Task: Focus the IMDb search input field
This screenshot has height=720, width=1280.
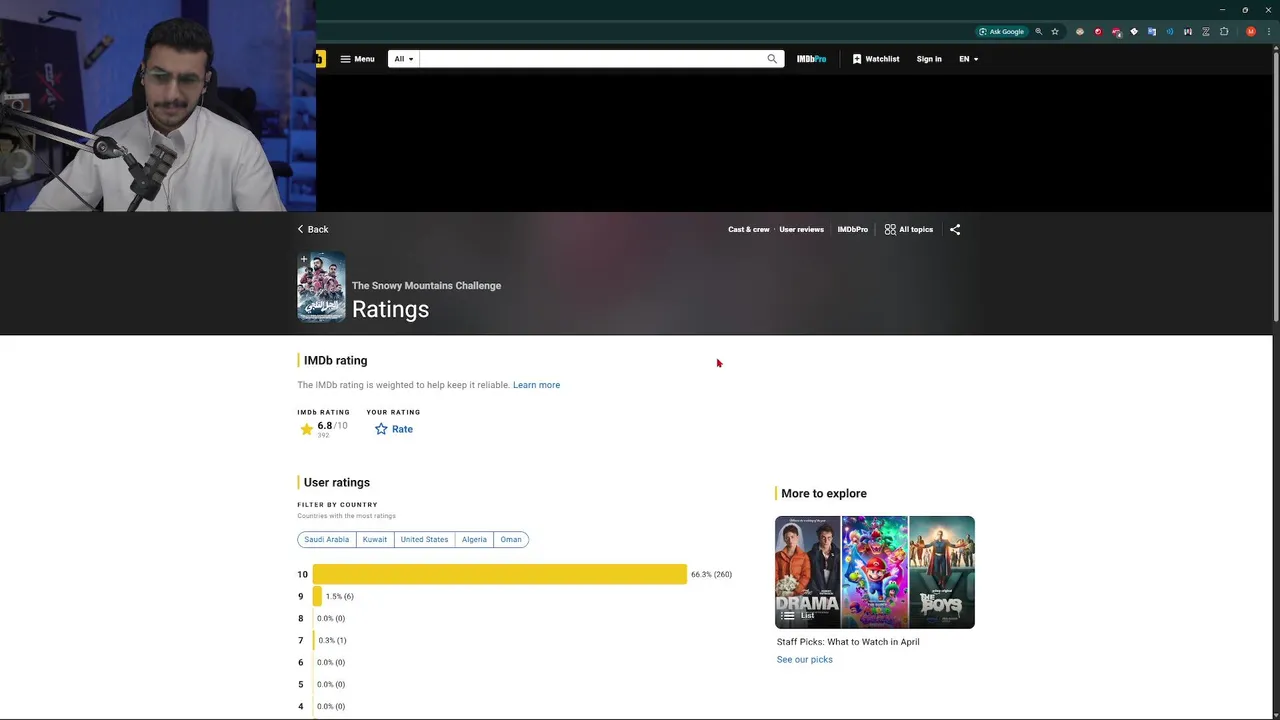Action: [x=591, y=59]
